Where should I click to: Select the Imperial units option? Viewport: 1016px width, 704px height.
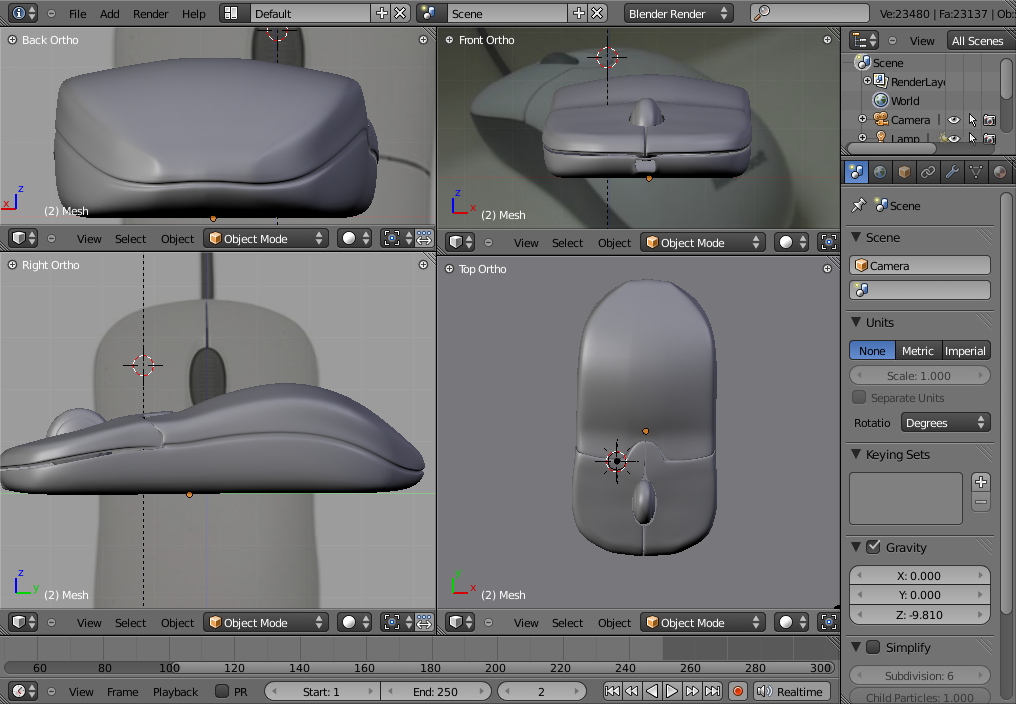point(965,351)
